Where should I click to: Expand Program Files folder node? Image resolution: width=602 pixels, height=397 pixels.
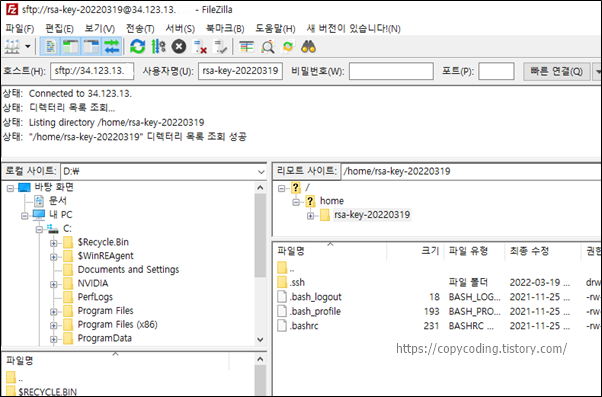coord(54,312)
